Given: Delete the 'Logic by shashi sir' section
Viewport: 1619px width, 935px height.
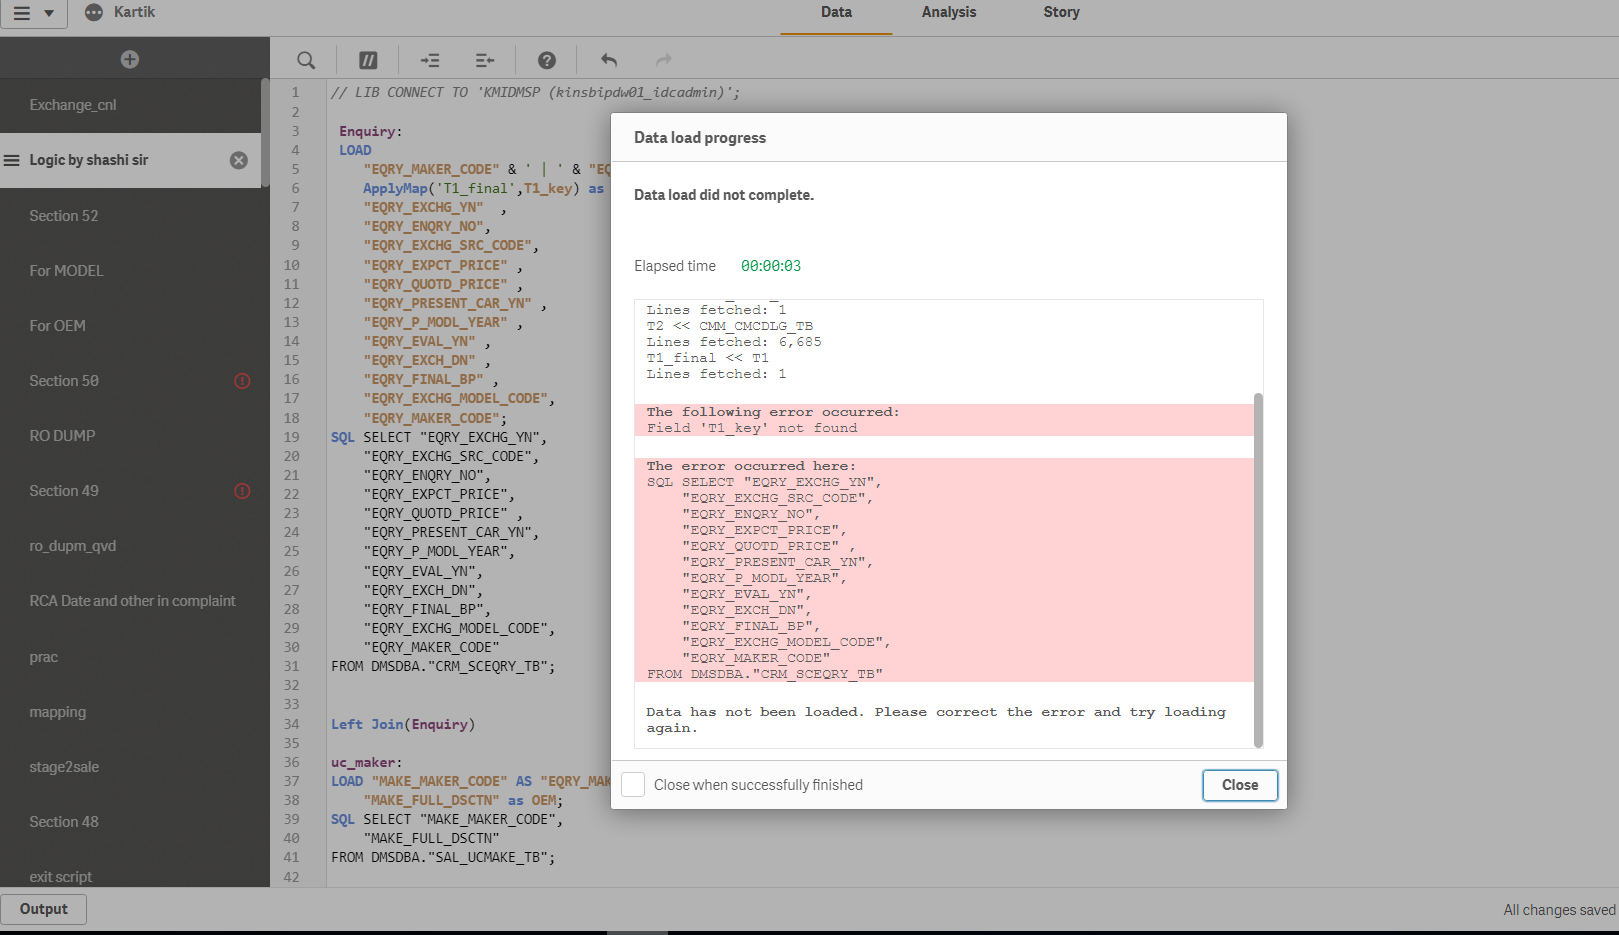Looking at the screenshot, I should click(239, 160).
